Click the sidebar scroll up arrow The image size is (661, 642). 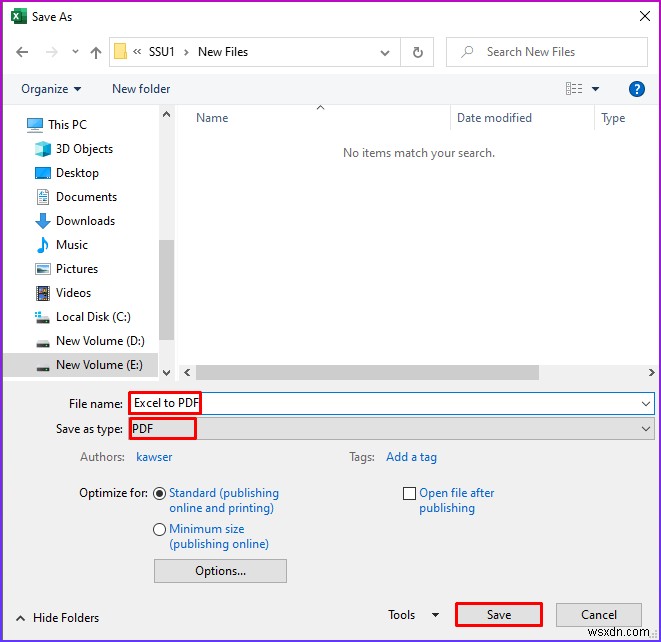click(167, 114)
